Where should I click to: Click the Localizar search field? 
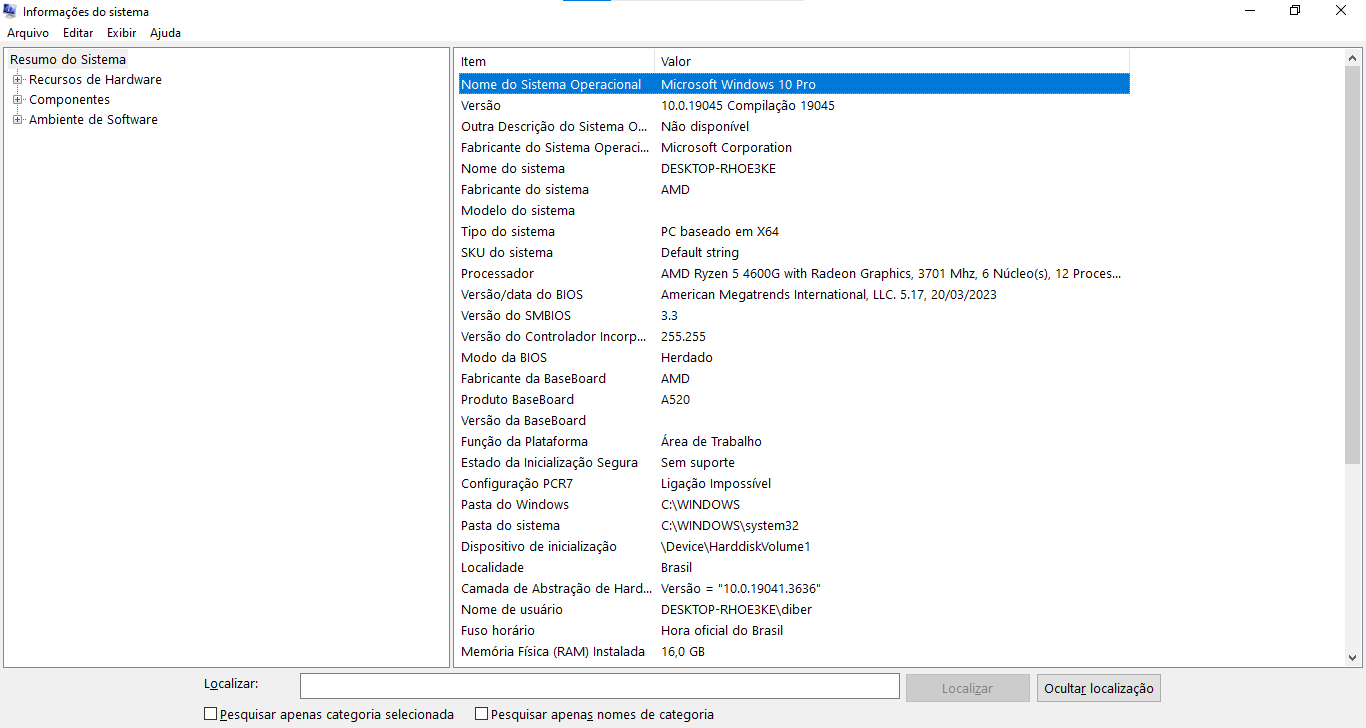click(600, 686)
